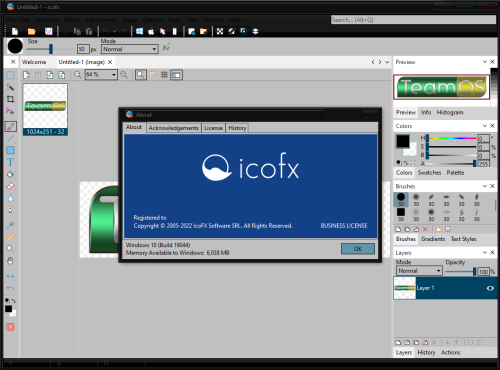500x370 pixels.
Task: Click OK in the About dialog
Action: pyautogui.click(x=358, y=249)
